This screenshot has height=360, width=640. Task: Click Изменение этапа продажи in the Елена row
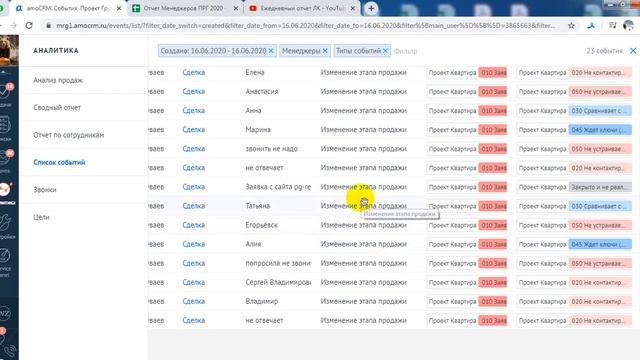click(363, 72)
